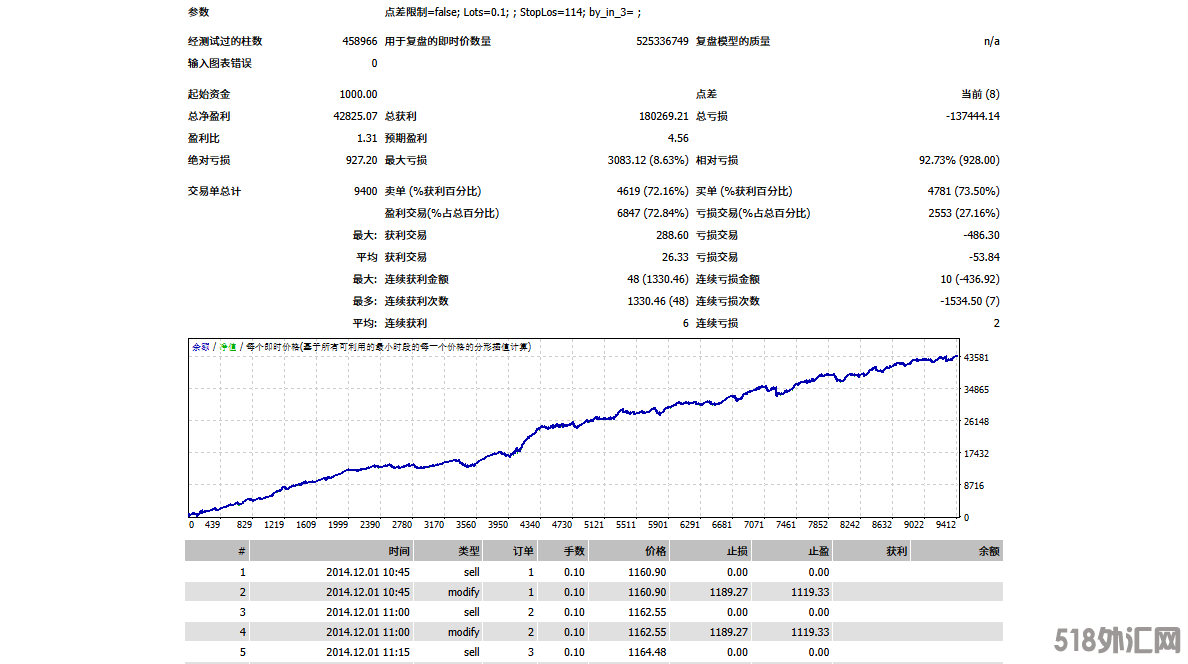The image size is (1188, 664).
Task: Select the time cell 2014.12.01 11:15
Action: [x=367, y=652]
